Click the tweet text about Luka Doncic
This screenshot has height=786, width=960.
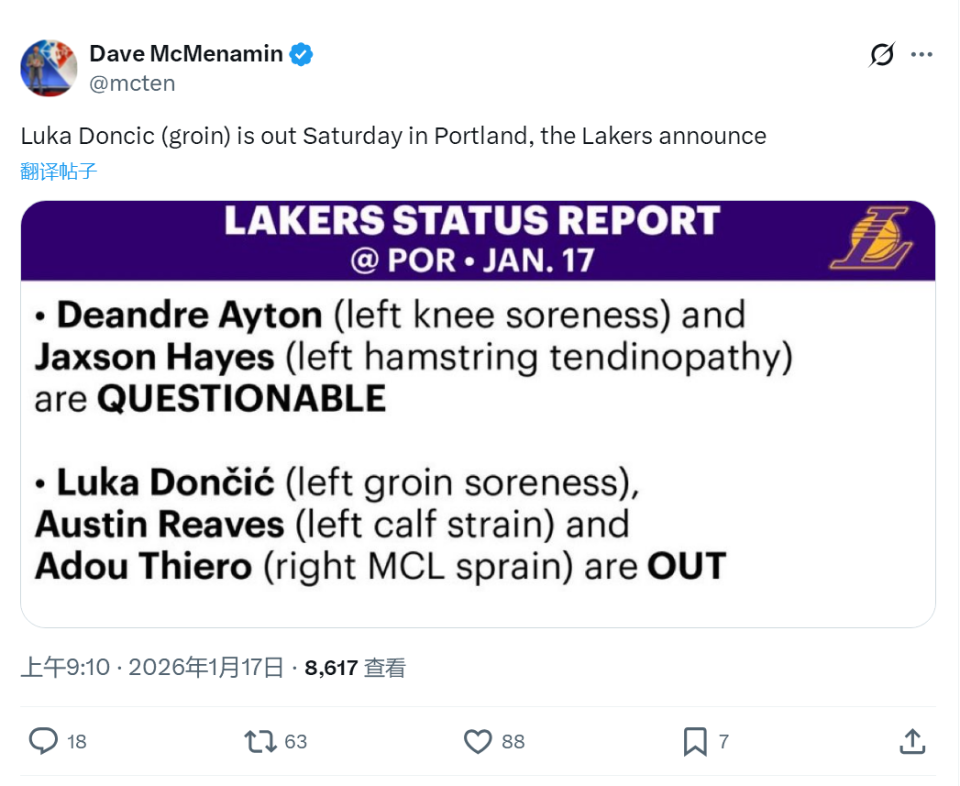pos(393,136)
